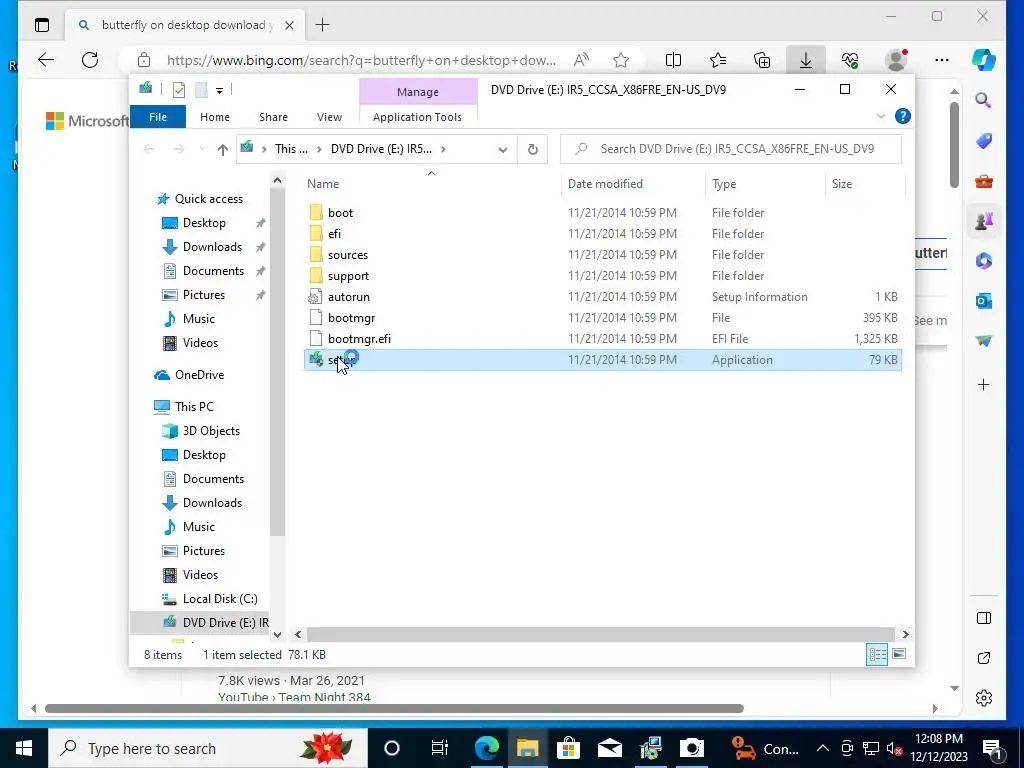Select This PC in navigation pane
The width and height of the screenshot is (1024, 768).
(x=194, y=406)
